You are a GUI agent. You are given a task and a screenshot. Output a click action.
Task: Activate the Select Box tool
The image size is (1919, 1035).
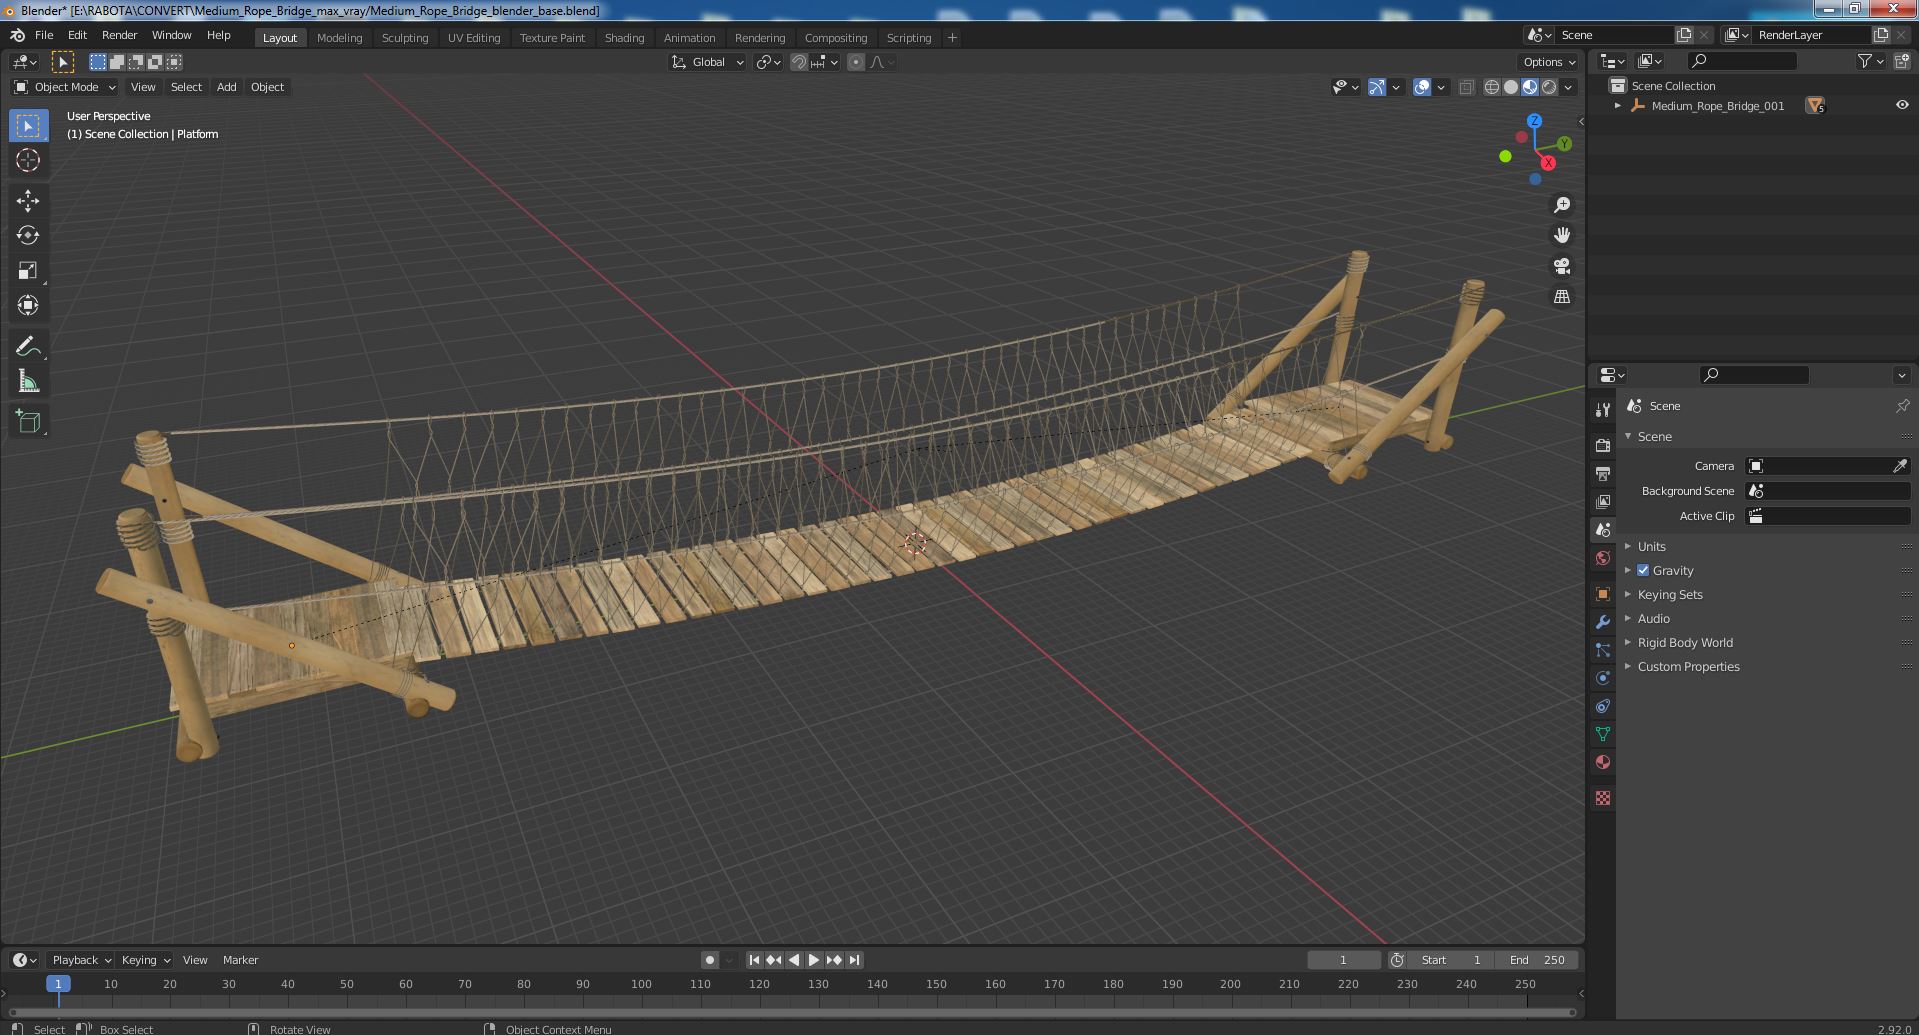click(x=28, y=125)
